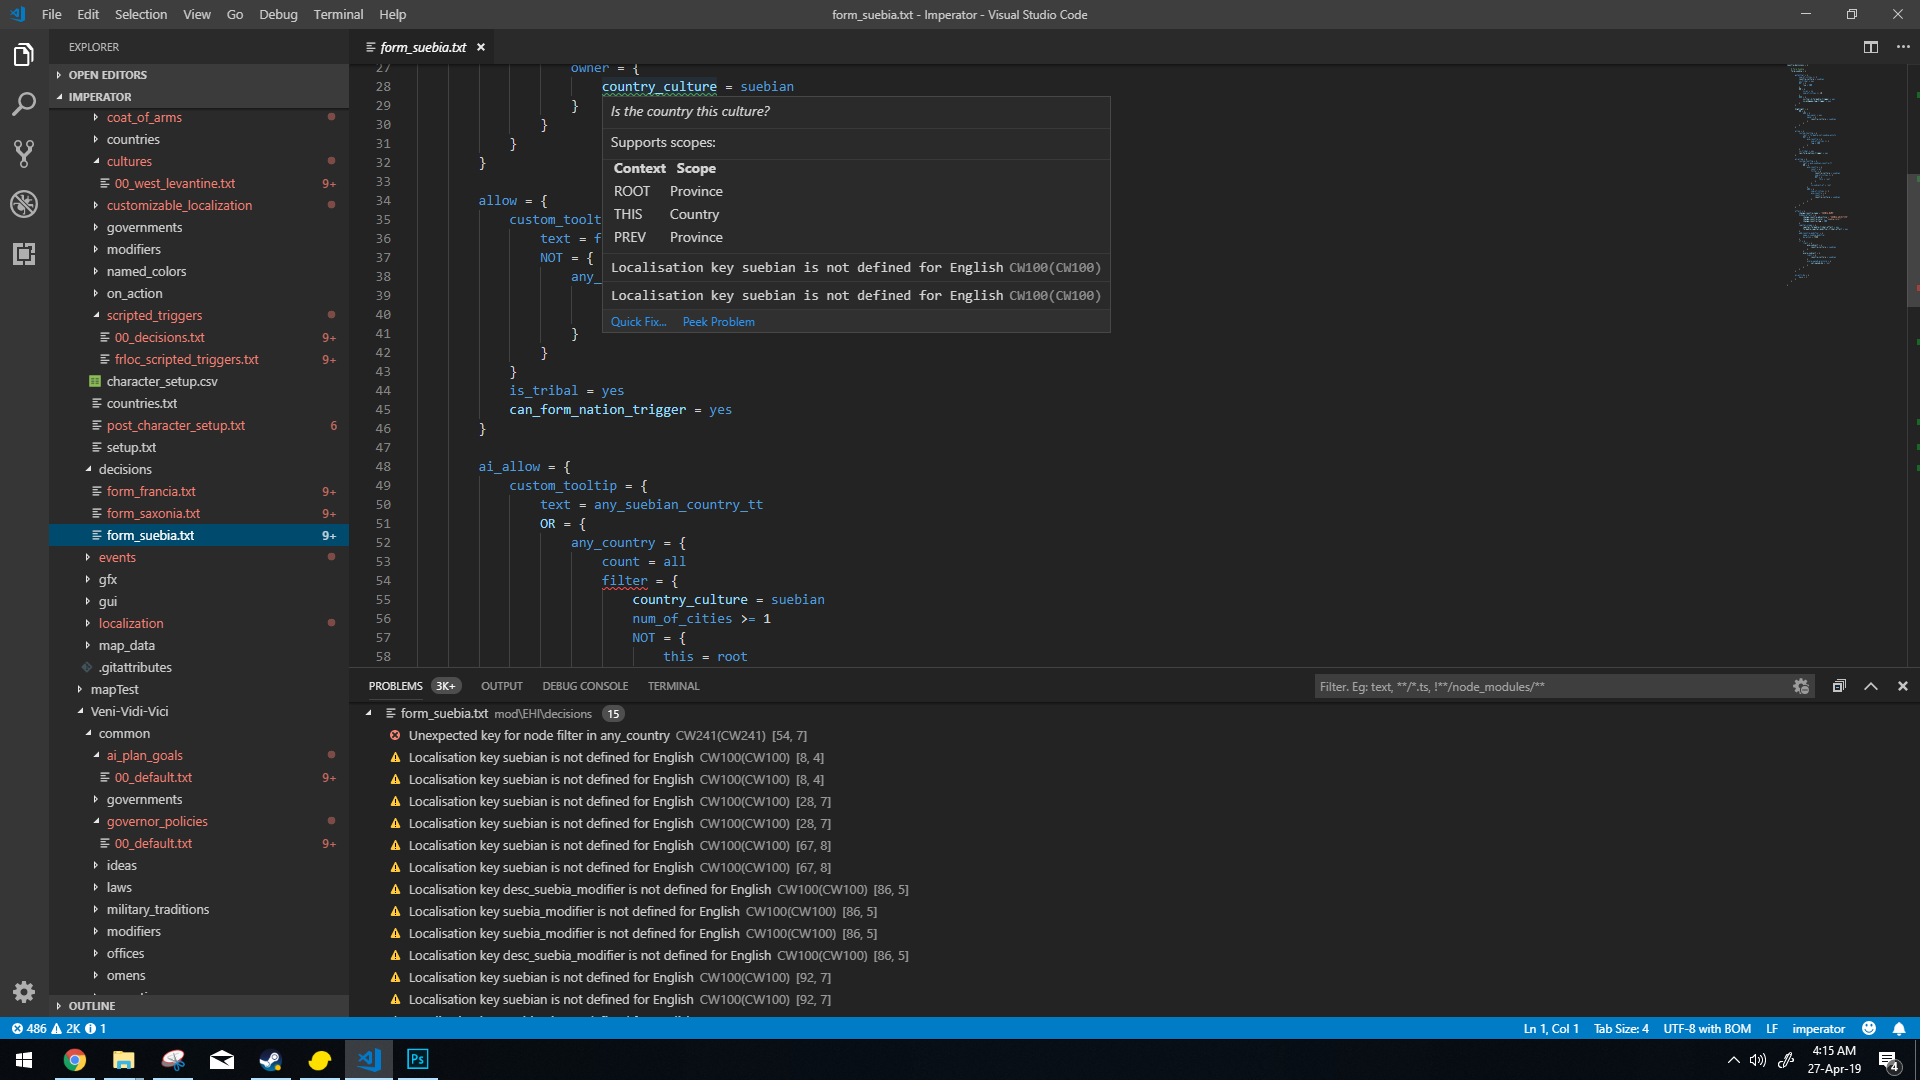Viewport: 1920px width, 1080px height.
Task: Open the Extensions view
Action: pyautogui.click(x=24, y=254)
